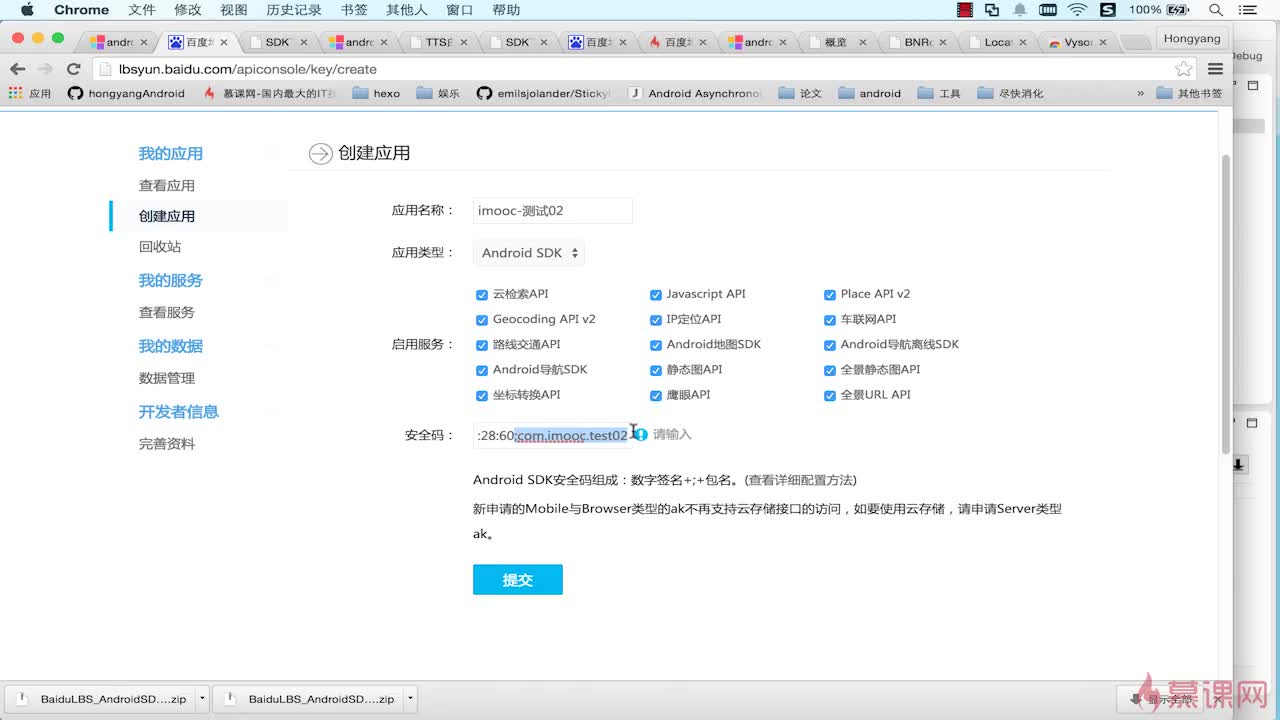Screen dimensions: 1280x720
Task: Go back to the previous page
Action: (x=17, y=69)
